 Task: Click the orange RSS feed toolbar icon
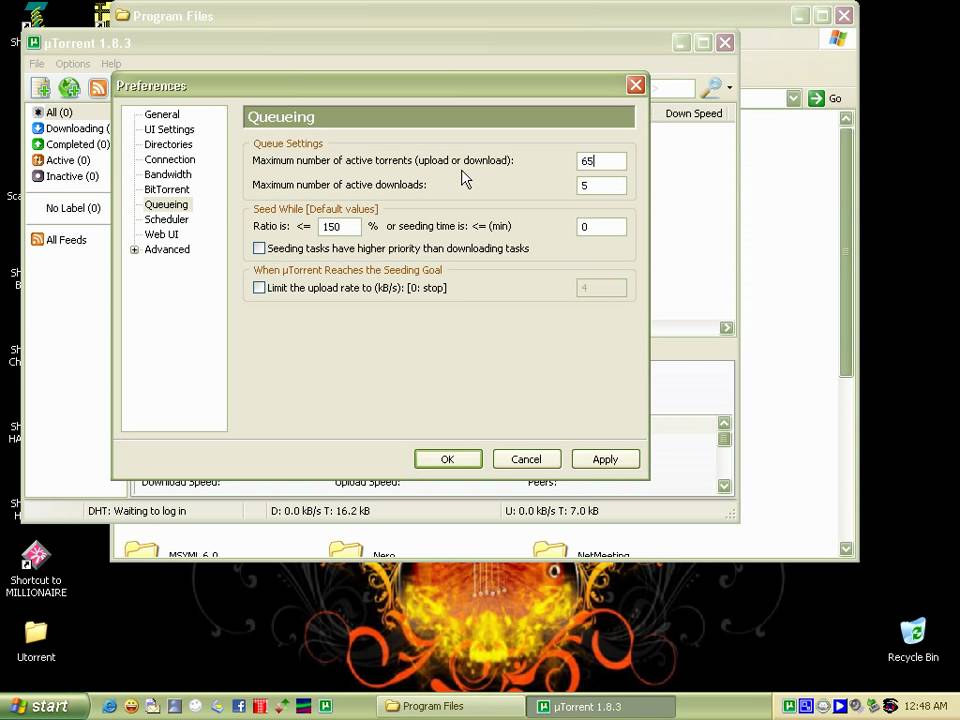(98, 88)
